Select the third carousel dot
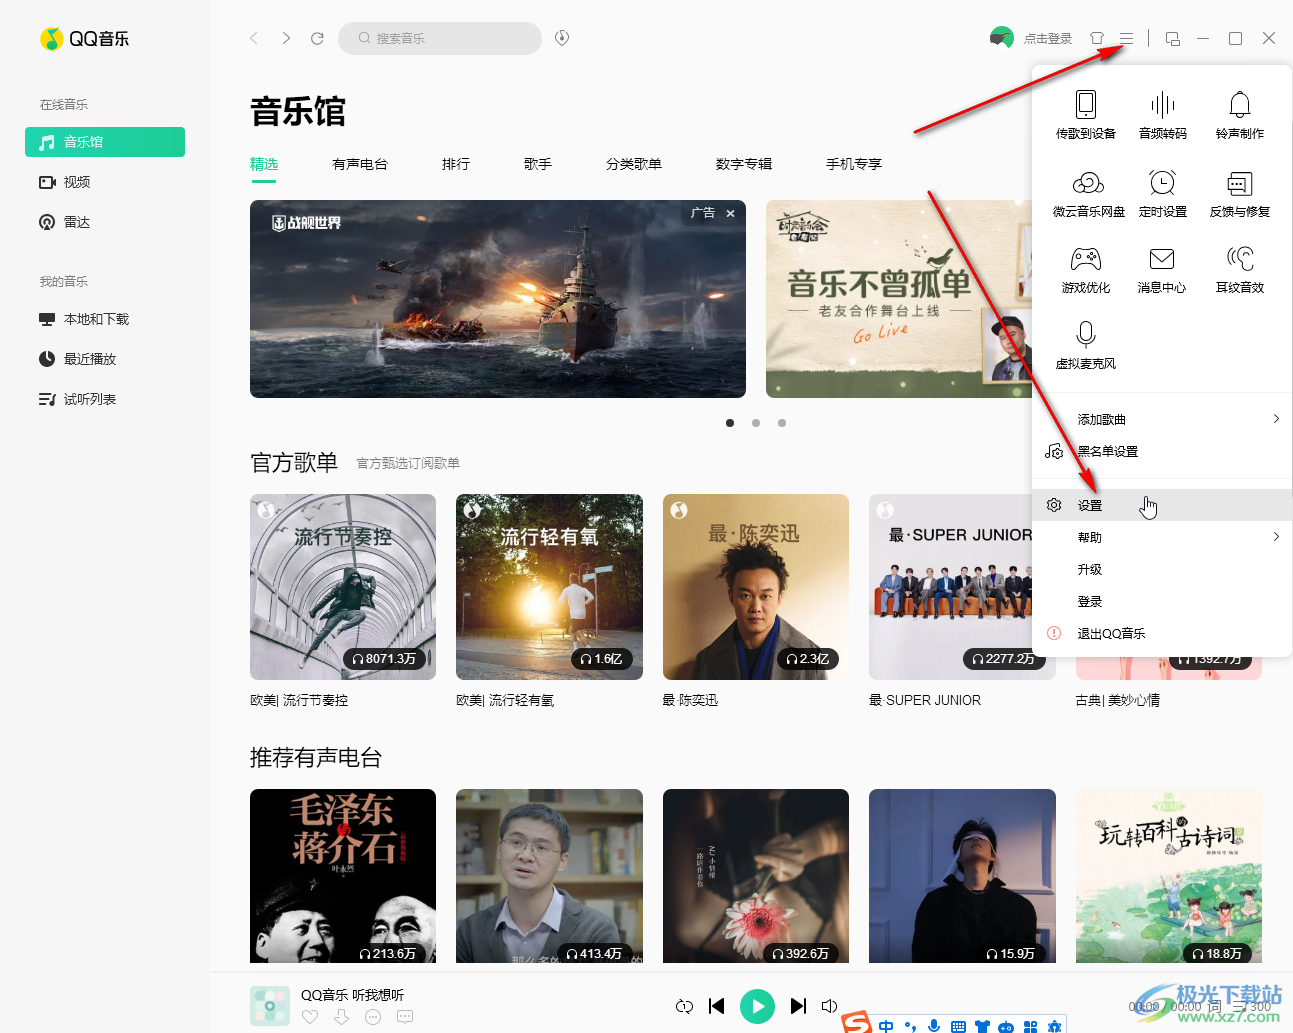Screen dimensions: 1293x1033 782,423
